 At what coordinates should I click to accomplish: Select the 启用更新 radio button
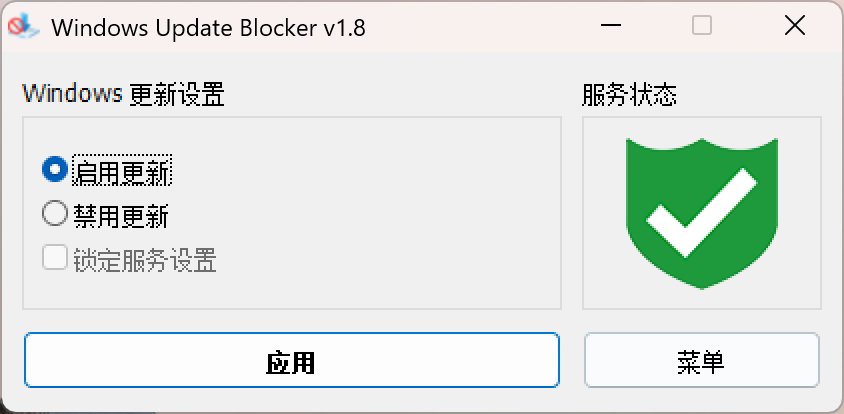pos(55,170)
